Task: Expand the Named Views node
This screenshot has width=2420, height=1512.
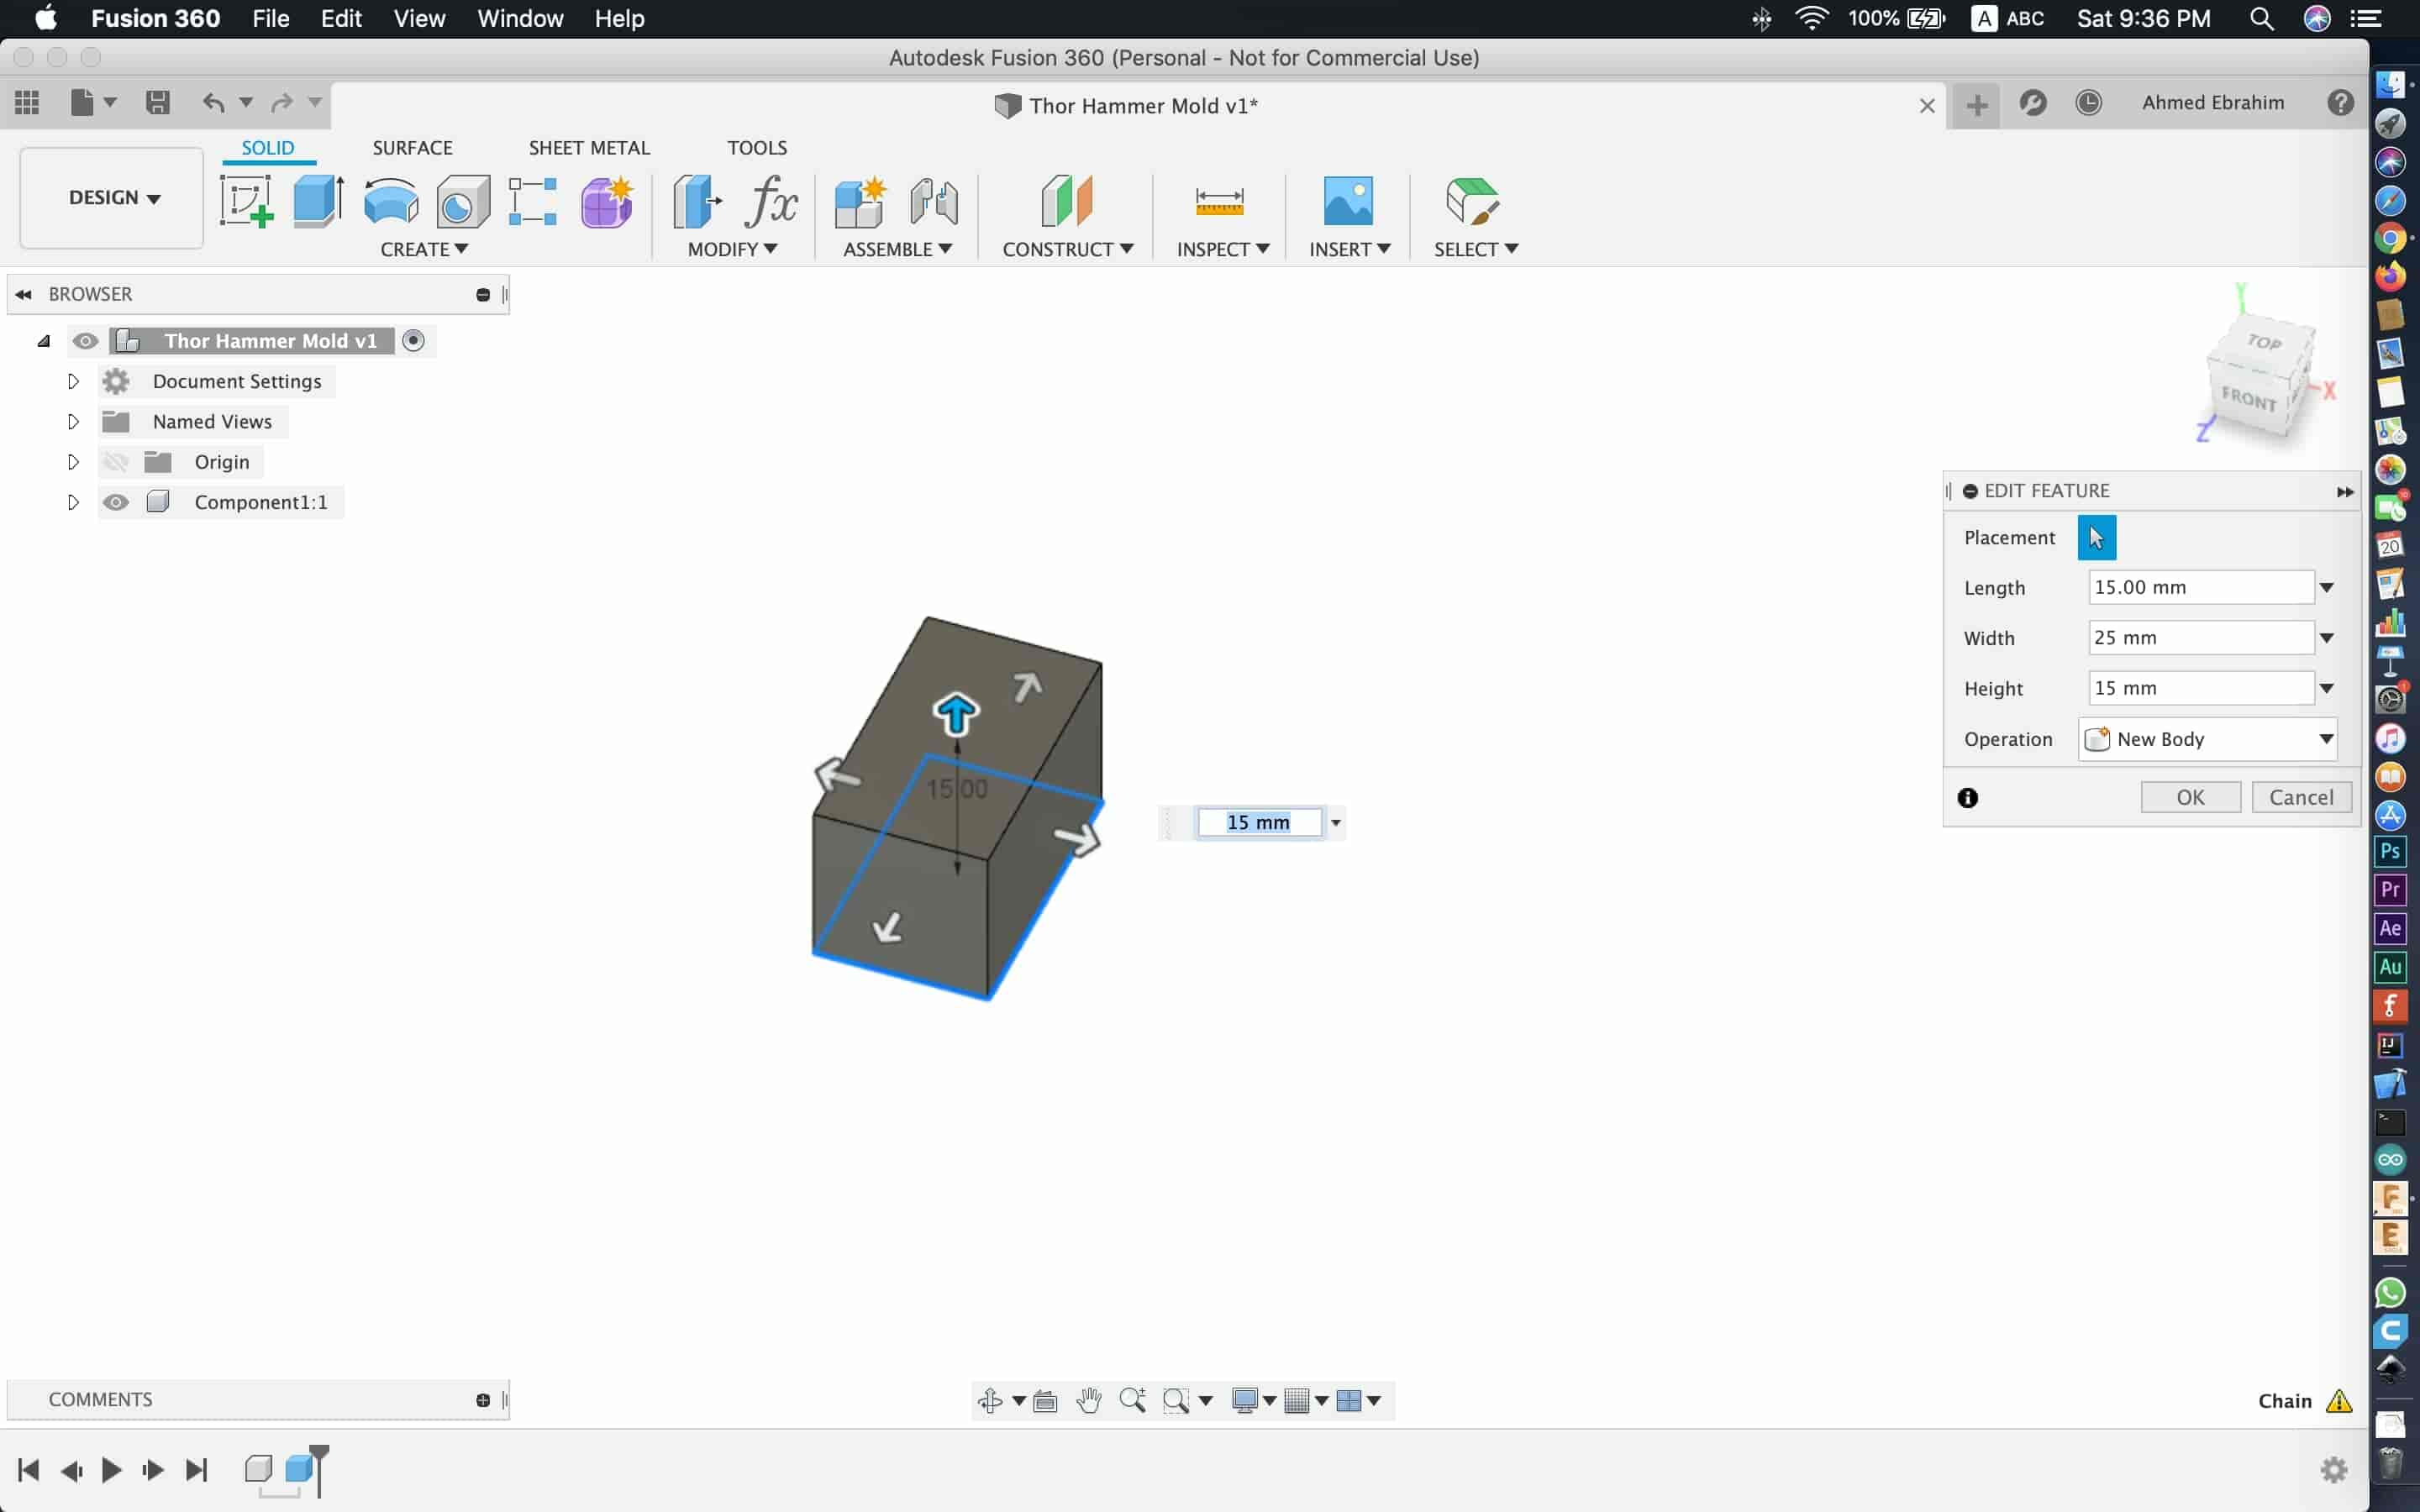Action: point(73,421)
